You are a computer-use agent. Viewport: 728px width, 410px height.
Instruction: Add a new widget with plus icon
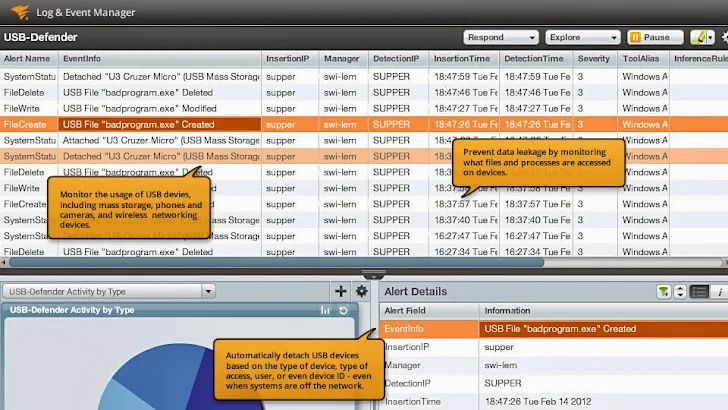click(340, 291)
